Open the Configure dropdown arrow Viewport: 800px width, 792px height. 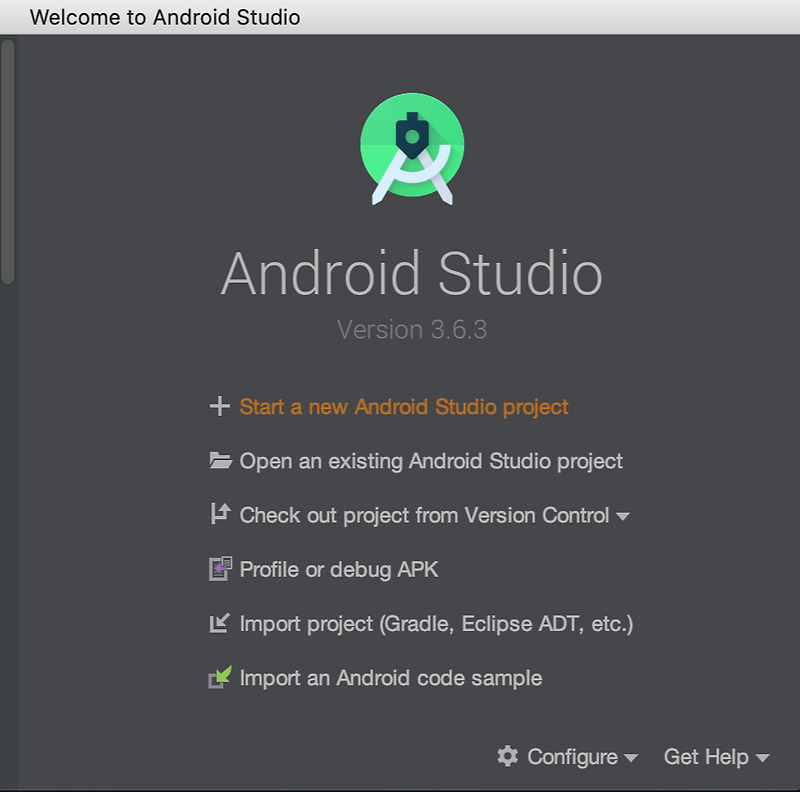pyautogui.click(x=631, y=758)
